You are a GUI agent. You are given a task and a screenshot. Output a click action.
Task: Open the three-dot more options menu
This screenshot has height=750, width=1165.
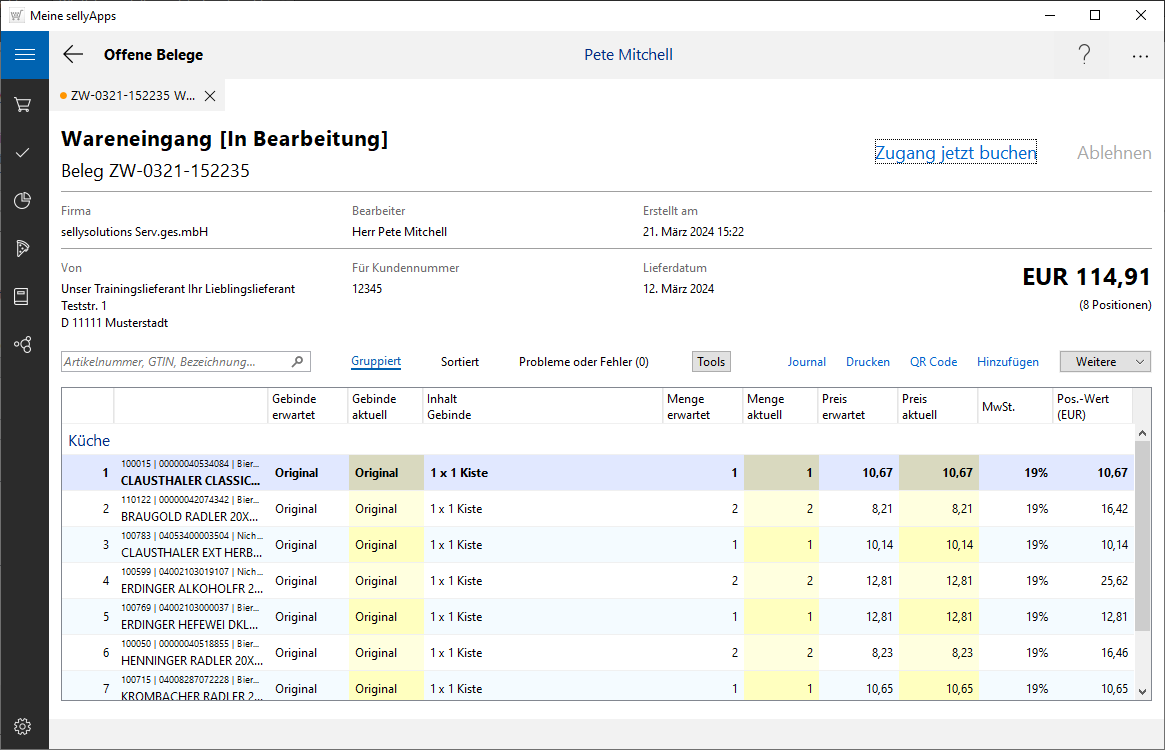pos(1140,56)
